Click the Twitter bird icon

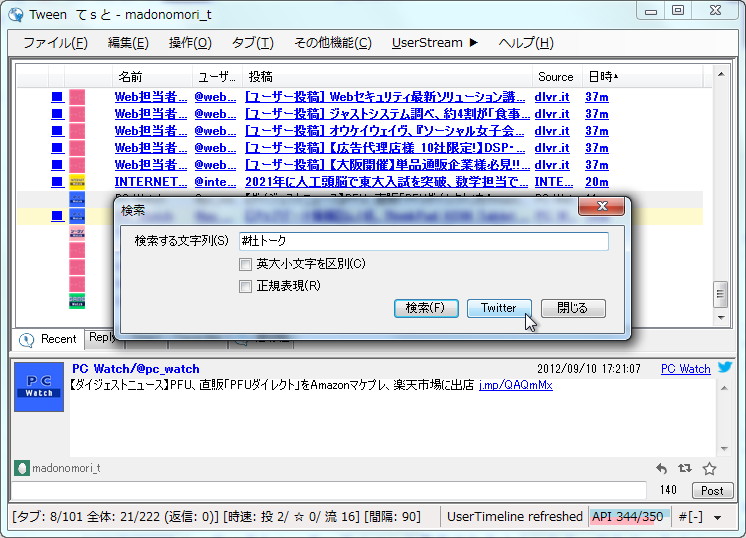pyautogui.click(x=725, y=367)
